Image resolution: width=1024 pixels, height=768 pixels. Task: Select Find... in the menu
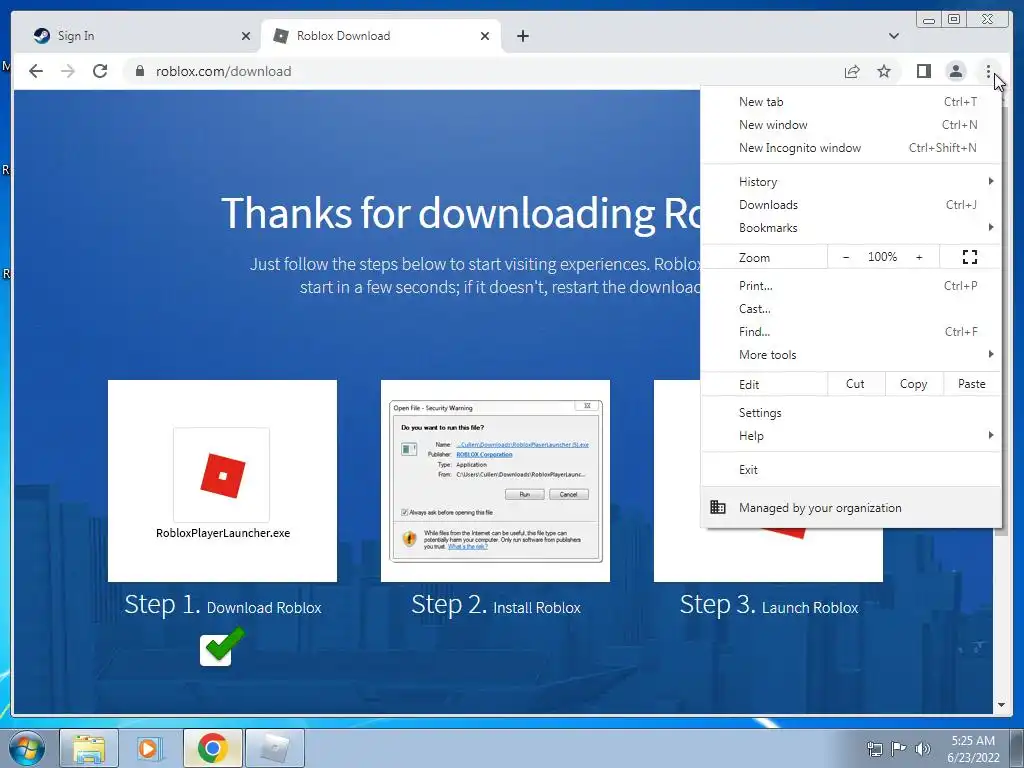(851, 332)
